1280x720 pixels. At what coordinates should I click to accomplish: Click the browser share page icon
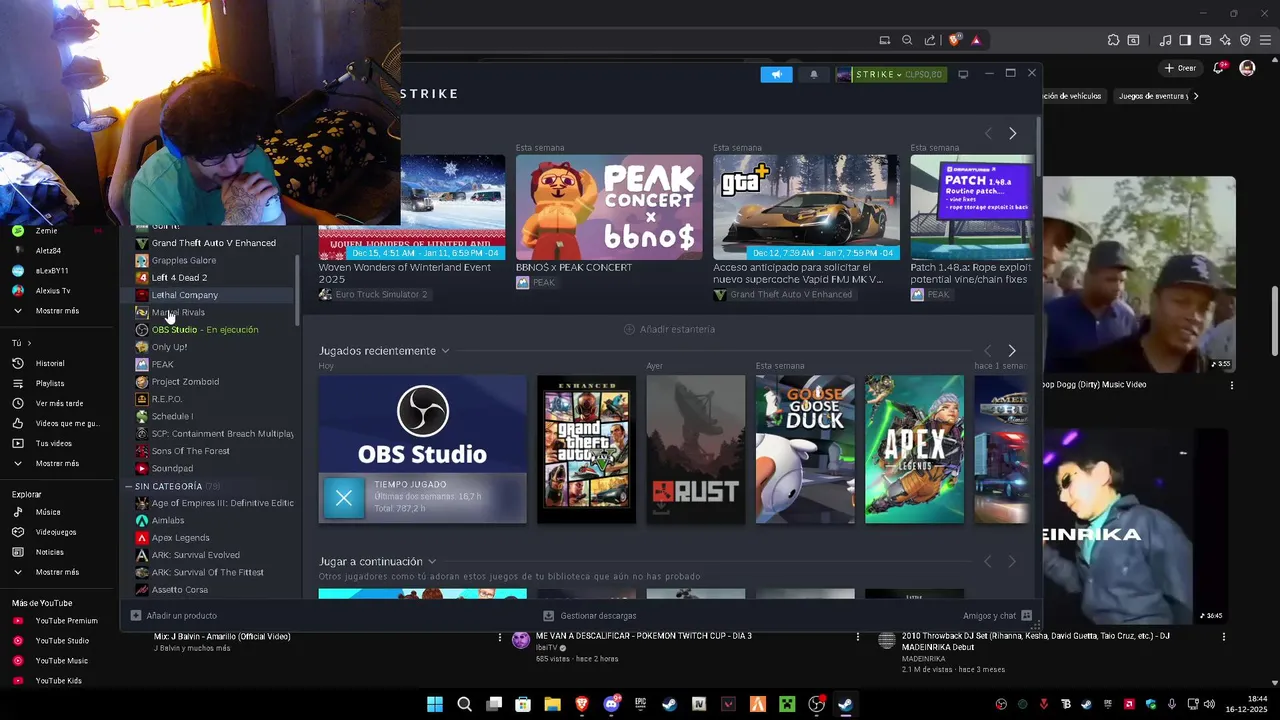tap(930, 40)
